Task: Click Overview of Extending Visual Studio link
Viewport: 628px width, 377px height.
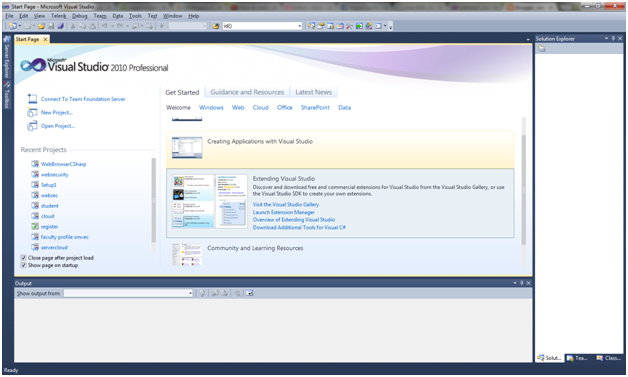Action: pos(294,220)
